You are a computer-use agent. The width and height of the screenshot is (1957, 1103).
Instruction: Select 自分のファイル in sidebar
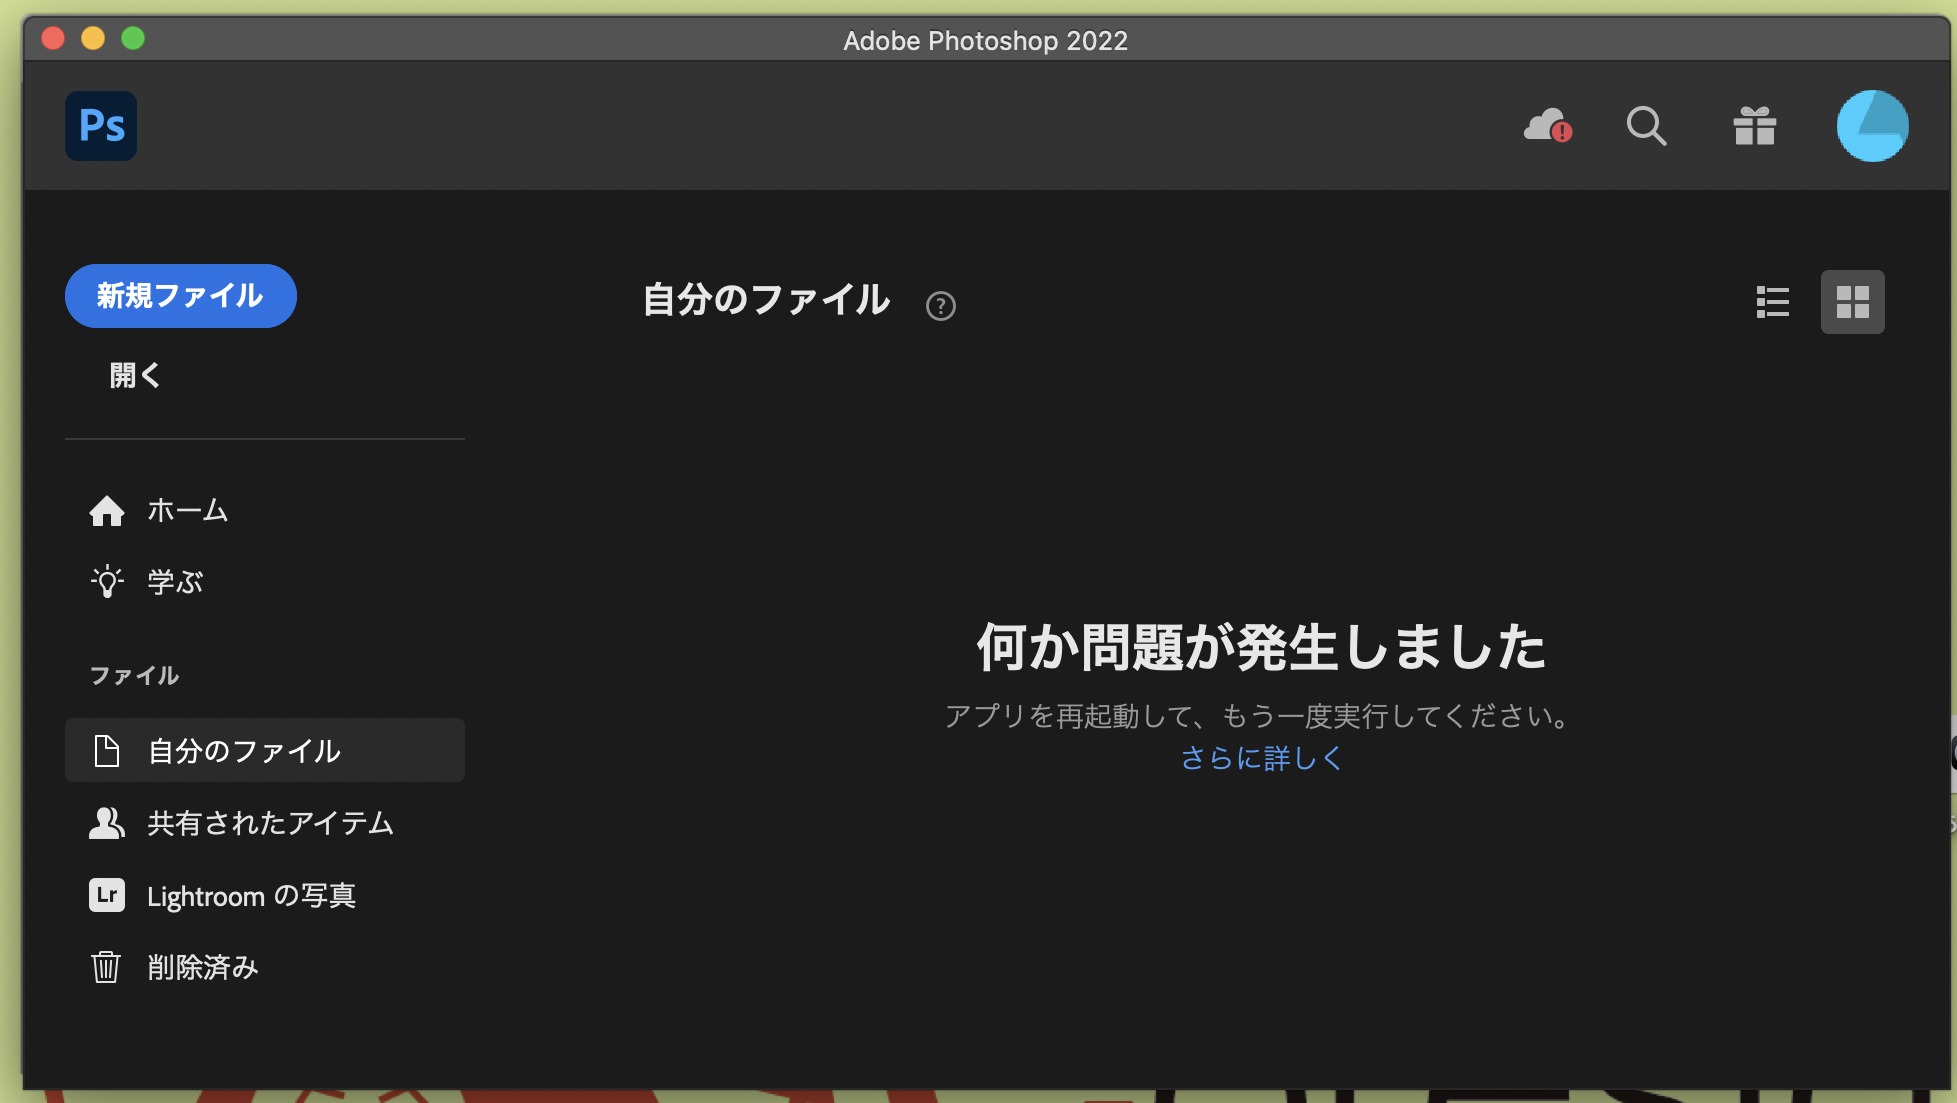click(244, 751)
